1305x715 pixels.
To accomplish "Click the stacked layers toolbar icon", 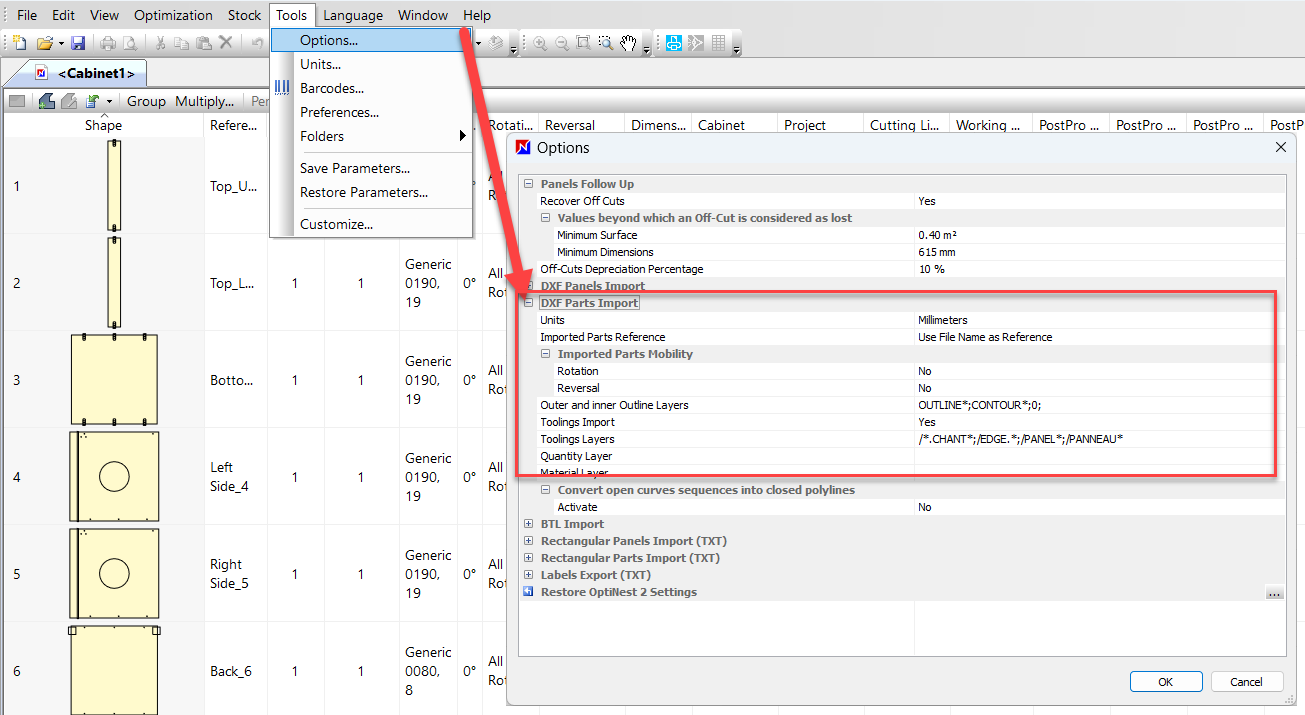I will [x=496, y=43].
